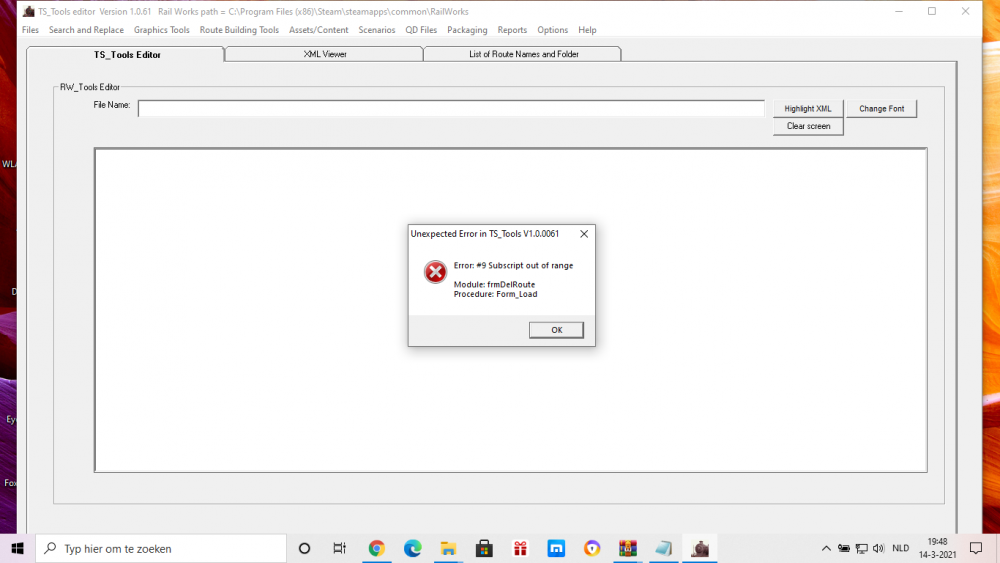Image resolution: width=1000 pixels, height=563 pixels.
Task: Open the Route Building Tools menu
Action: tap(239, 30)
